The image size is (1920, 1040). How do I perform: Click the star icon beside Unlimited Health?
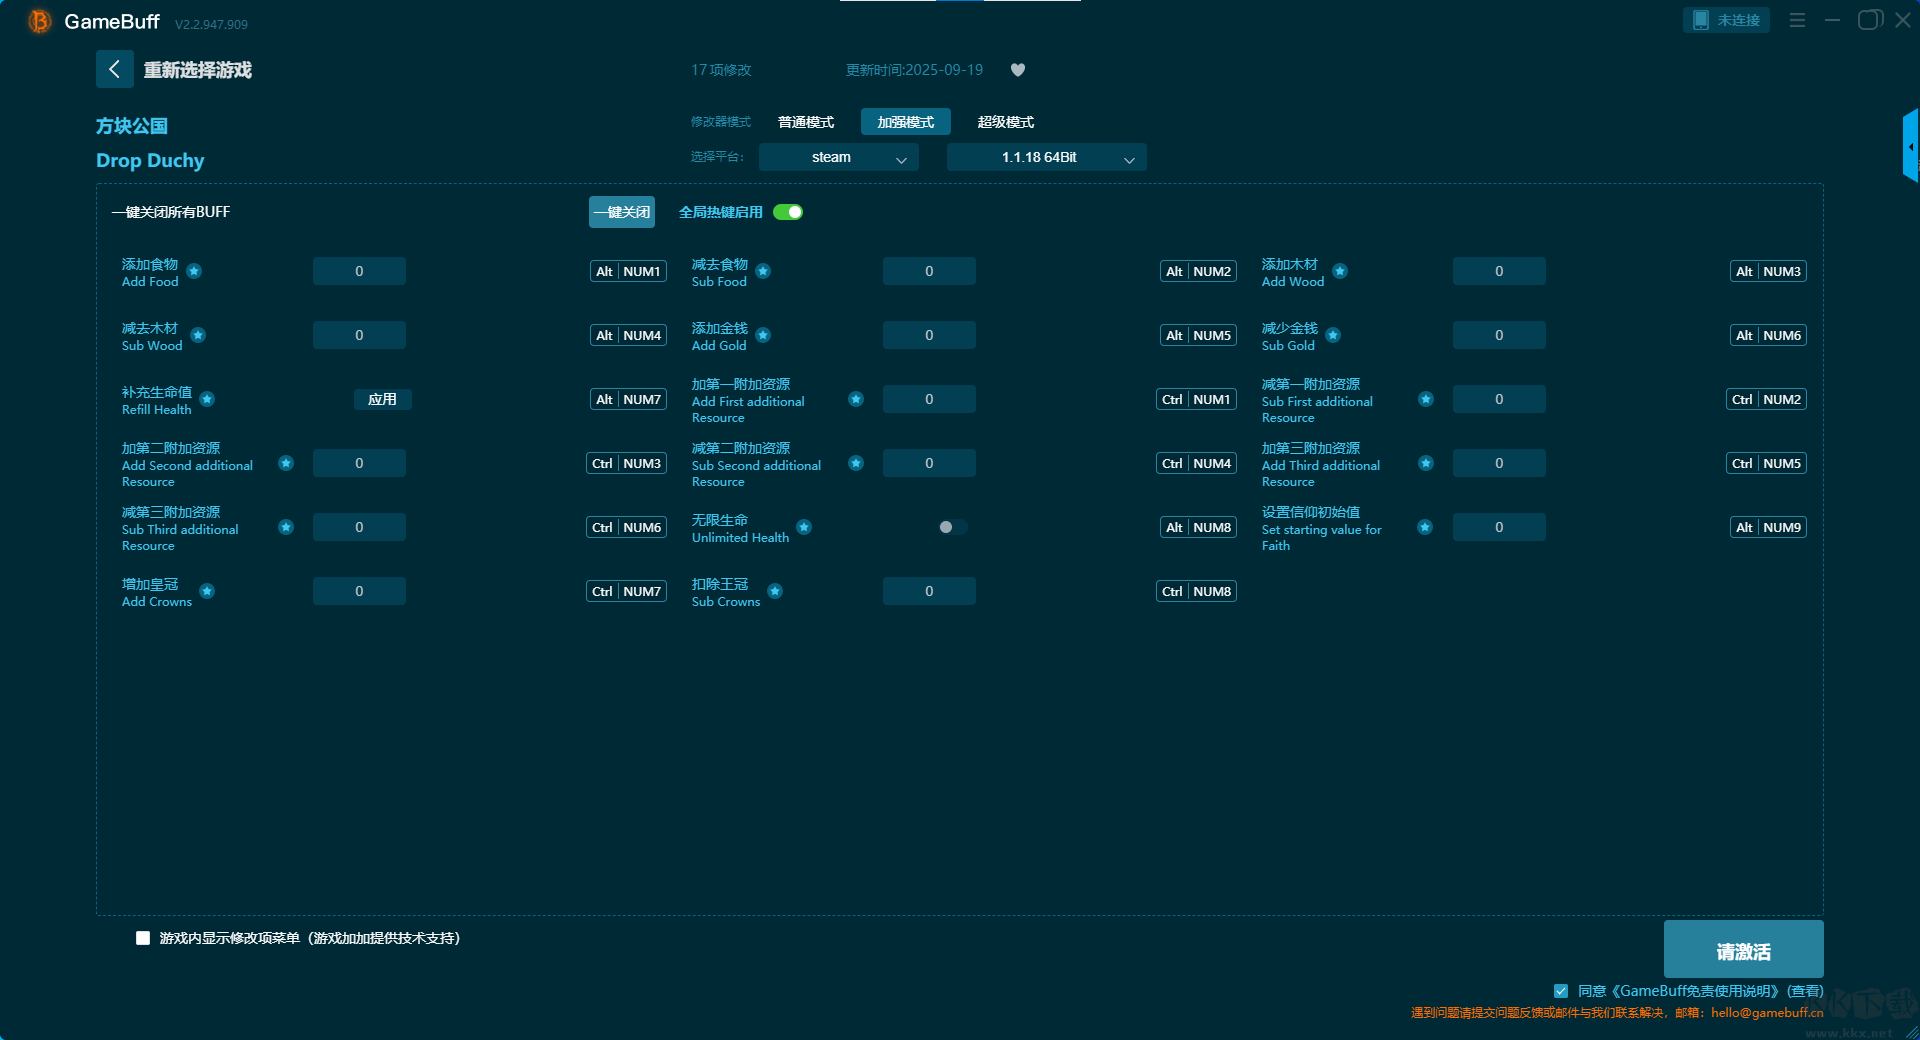tap(804, 527)
